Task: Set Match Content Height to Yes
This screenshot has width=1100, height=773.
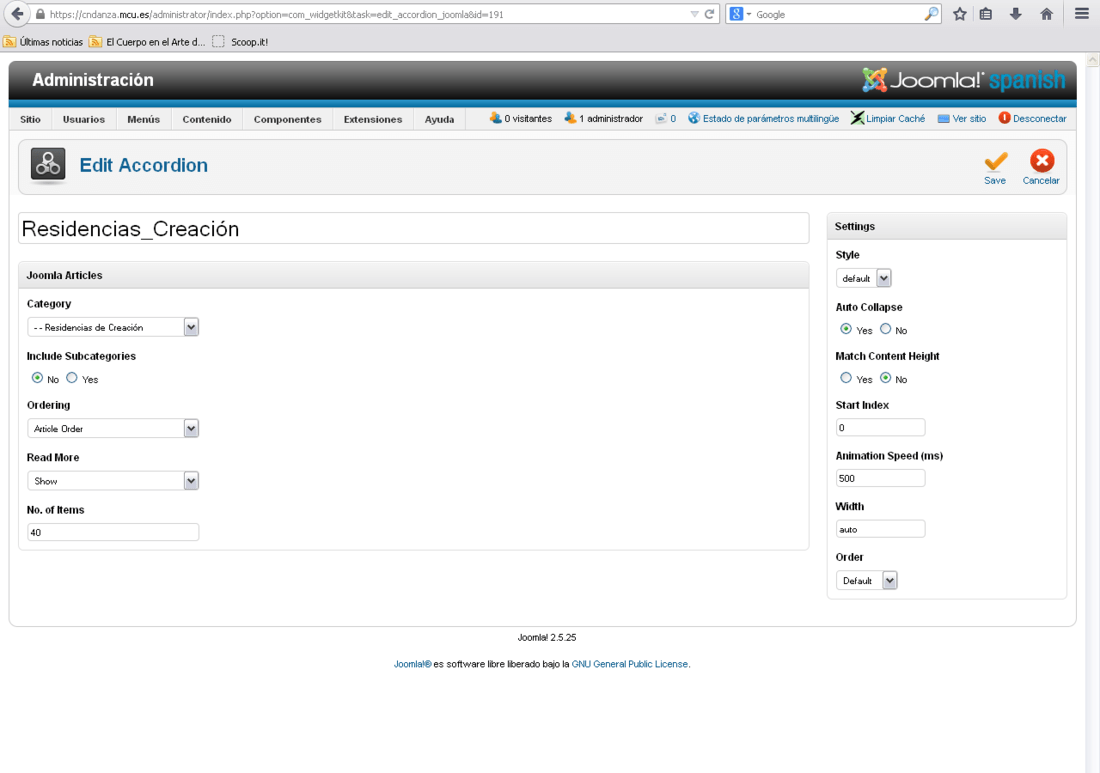Action: (x=846, y=378)
